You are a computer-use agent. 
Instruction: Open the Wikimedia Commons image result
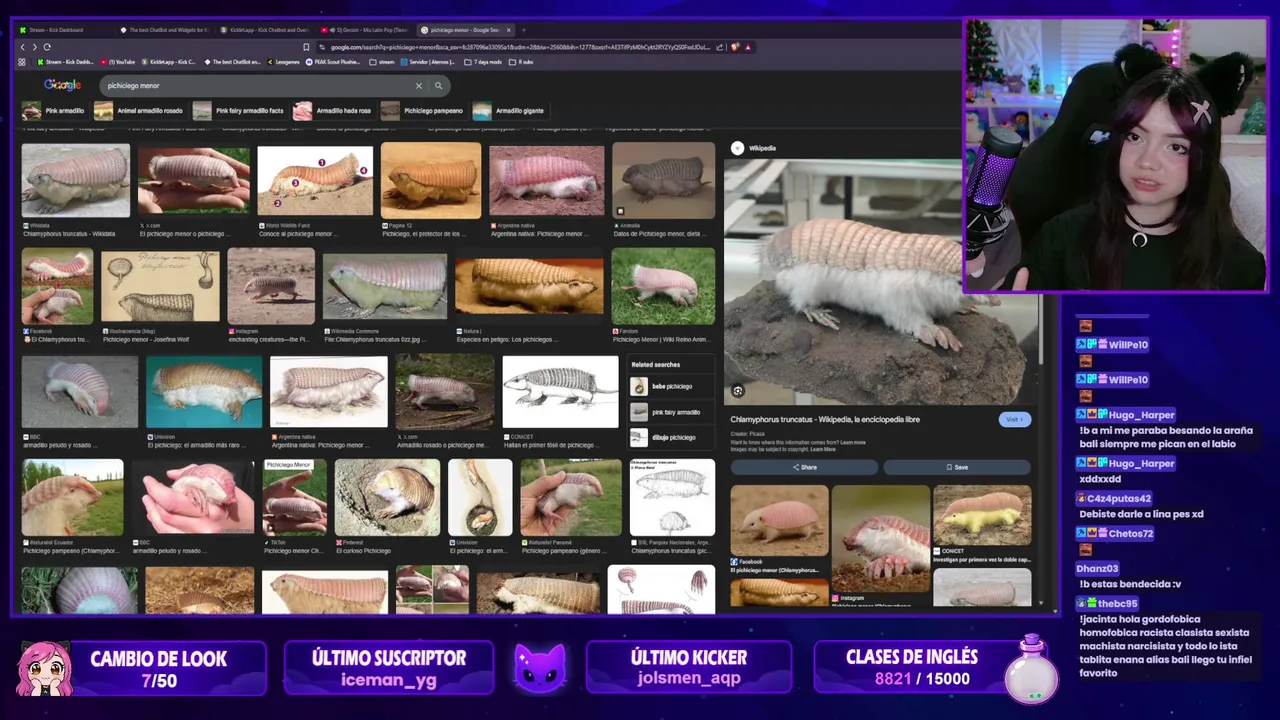coord(385,286)
